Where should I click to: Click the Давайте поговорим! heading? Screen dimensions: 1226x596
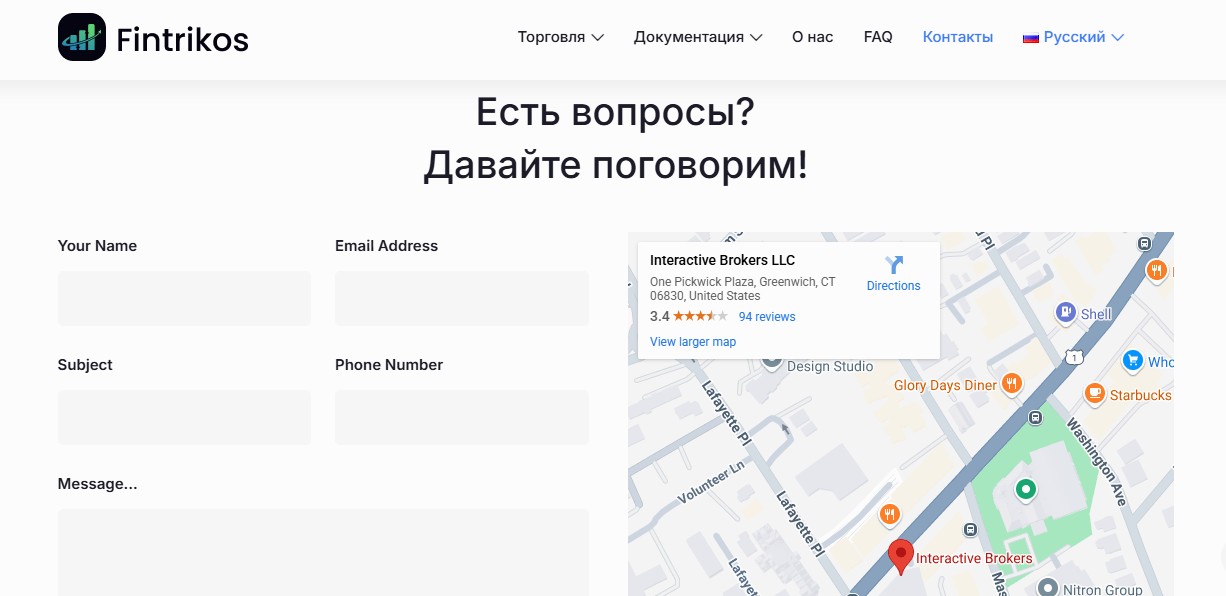click(x=615, y=164)
